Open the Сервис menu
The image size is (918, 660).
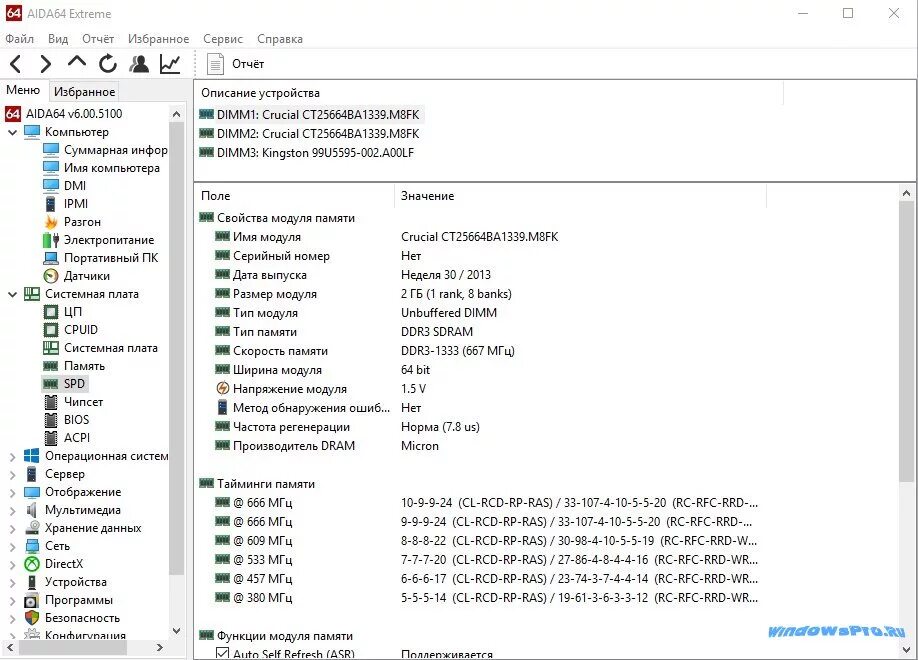[222, 39]
